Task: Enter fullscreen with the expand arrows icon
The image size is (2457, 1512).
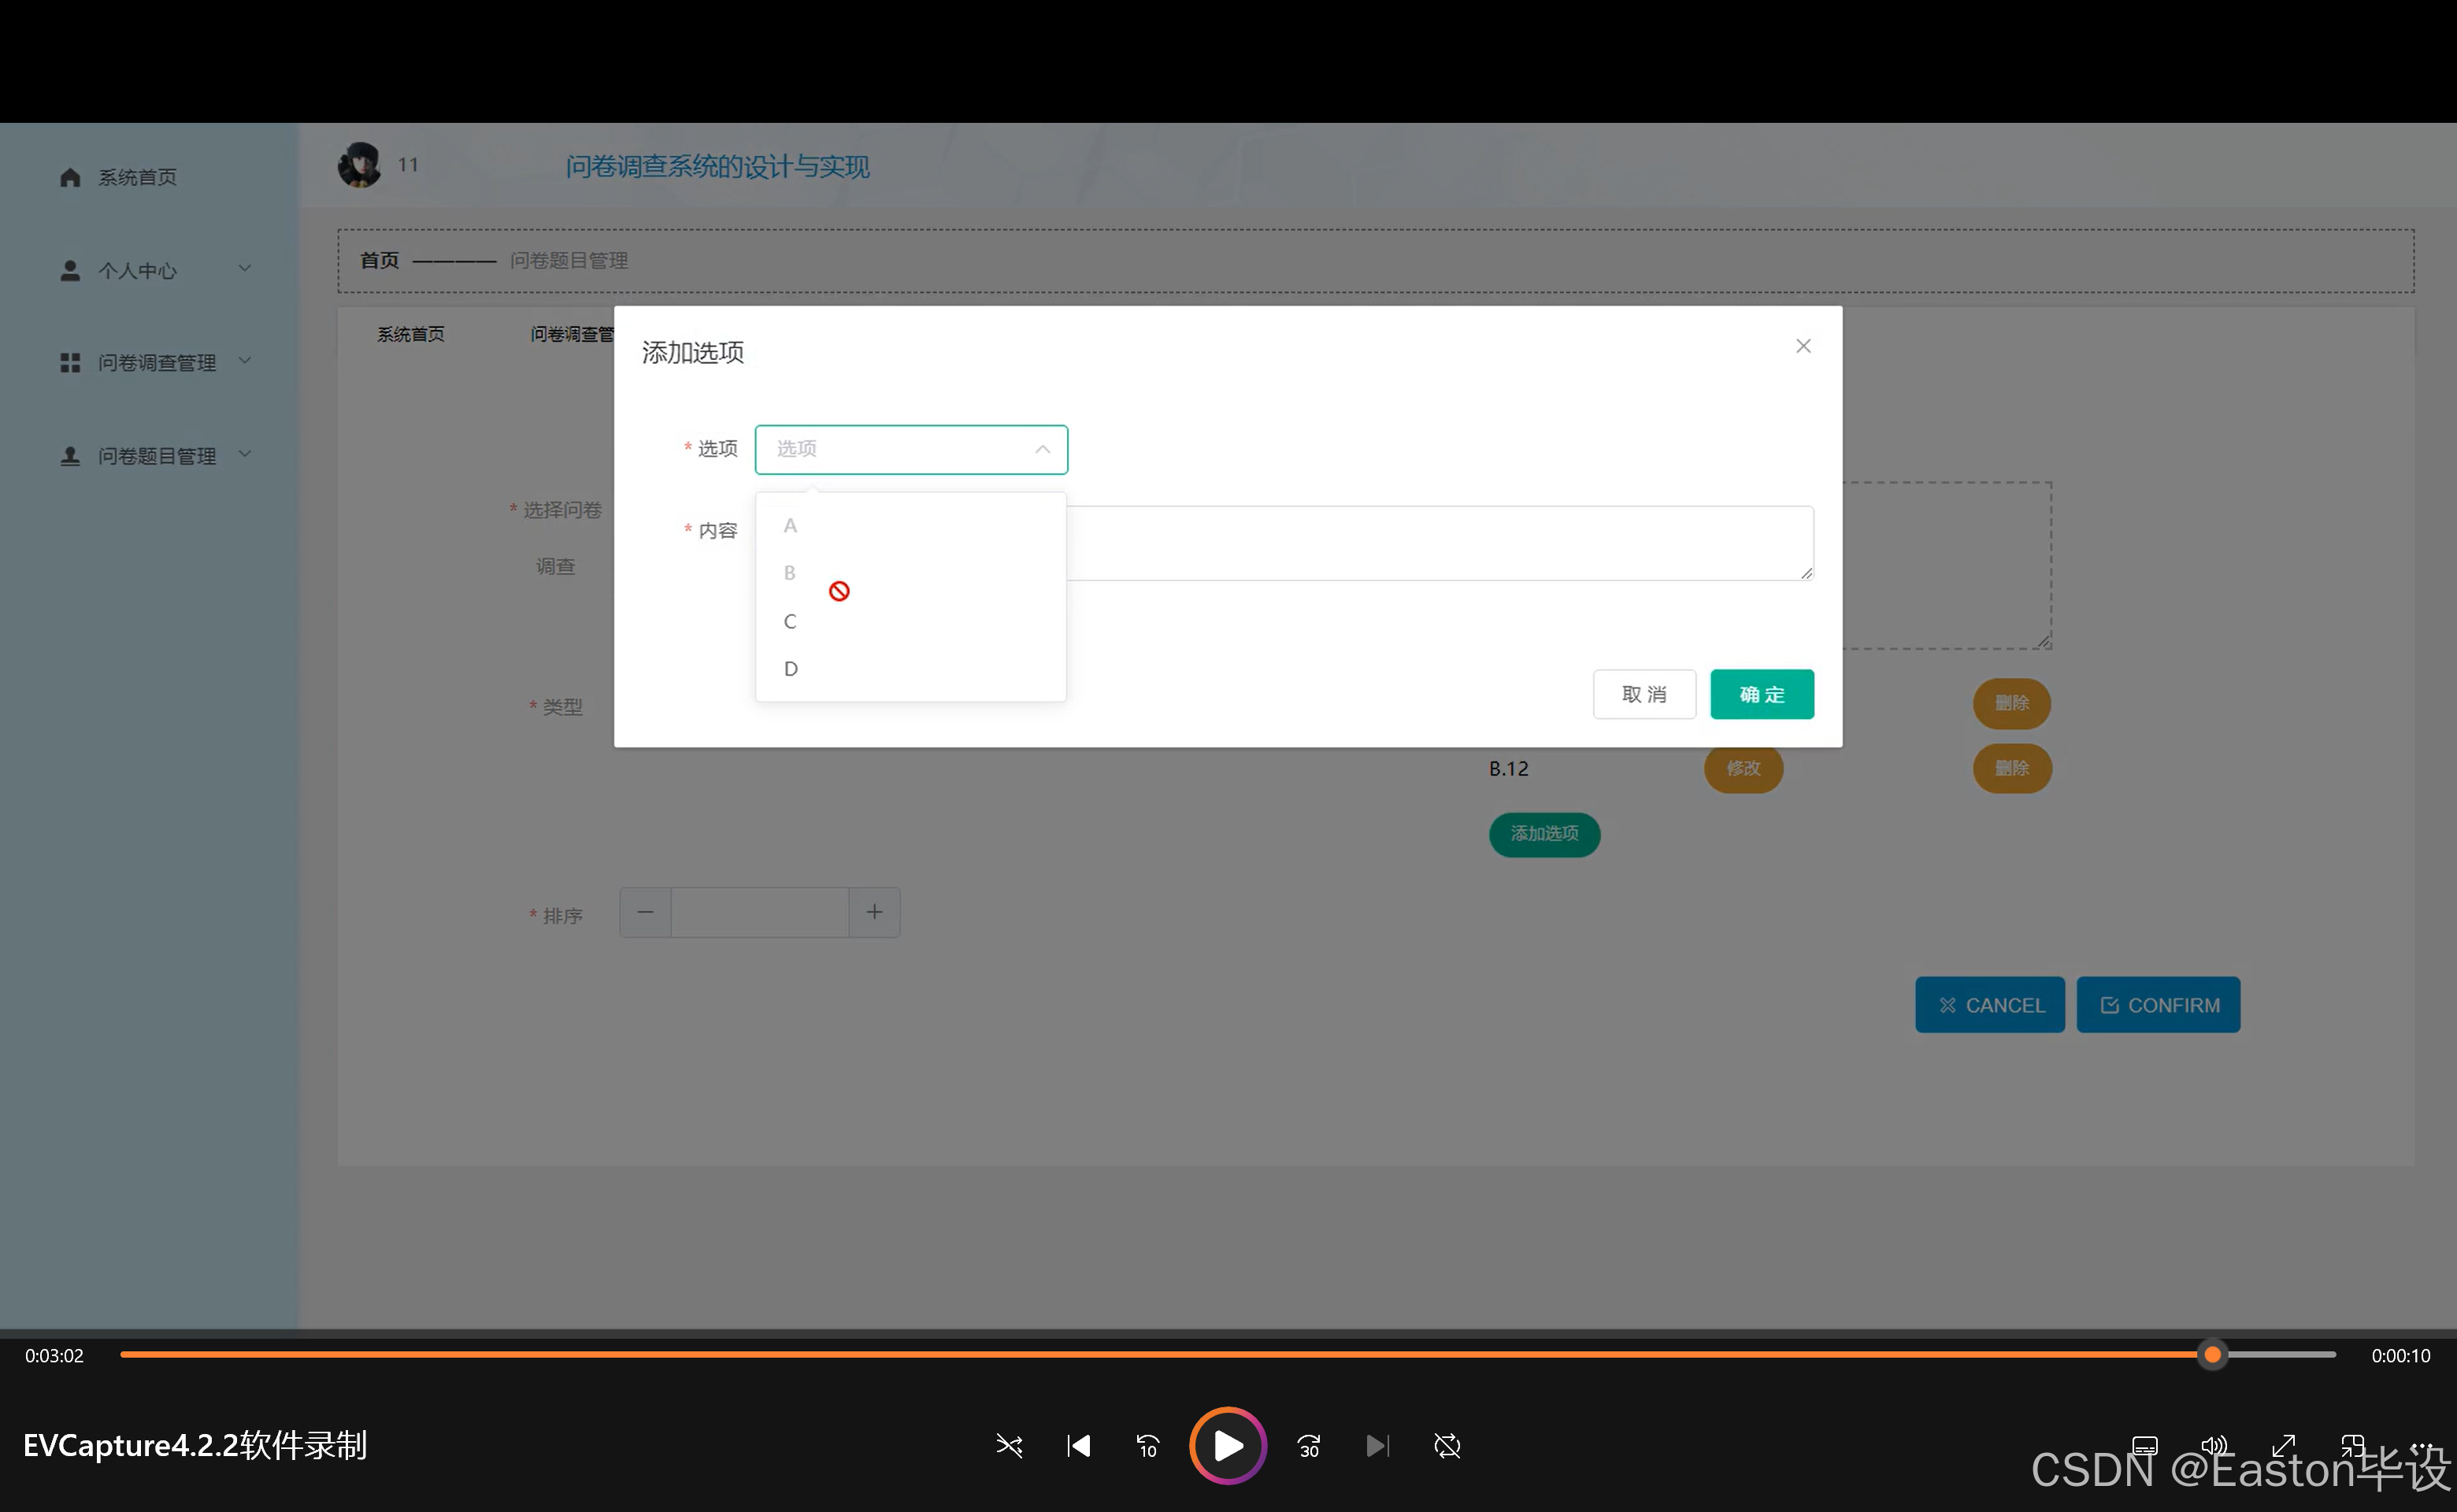Action: [2283, 1446]
